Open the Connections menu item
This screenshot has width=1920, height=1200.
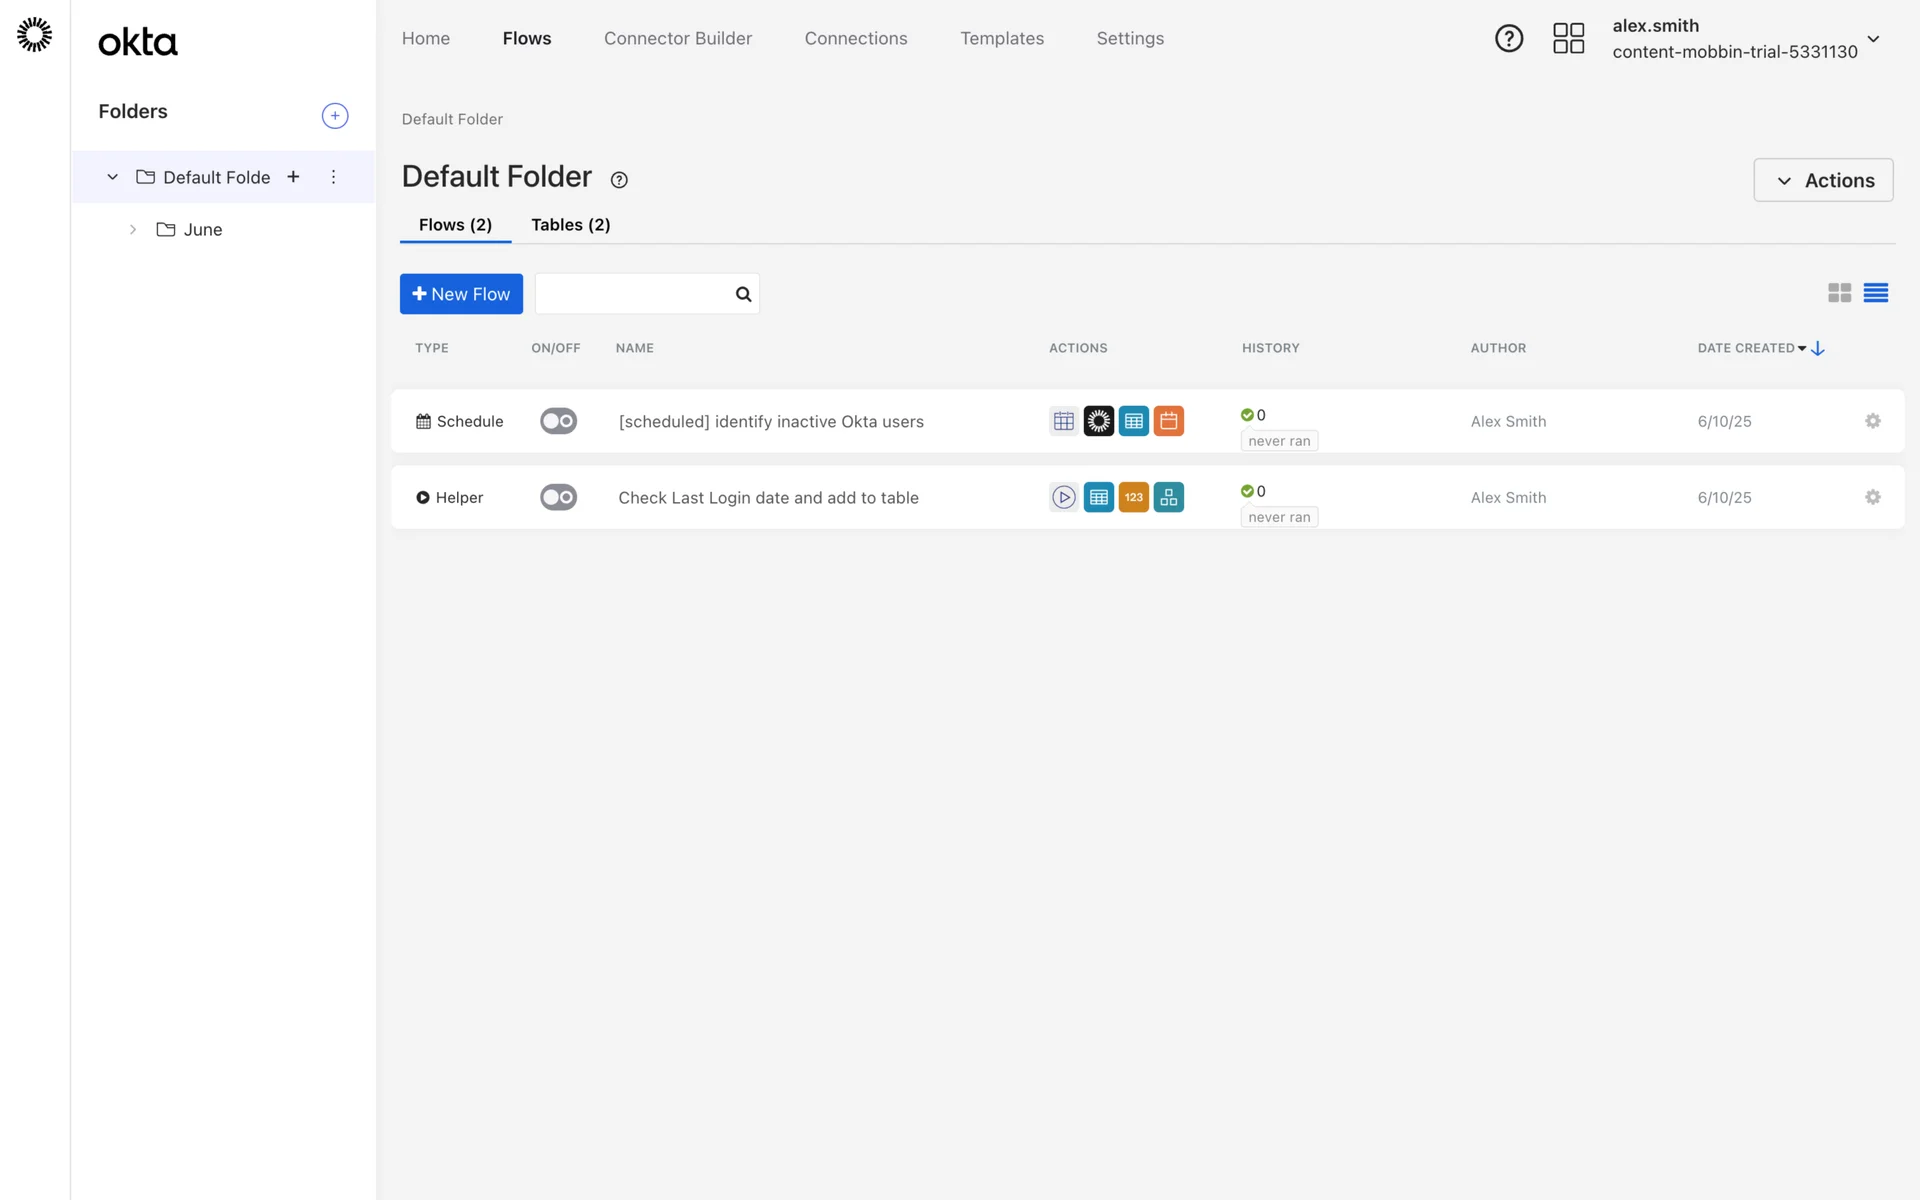coord(855,38)
